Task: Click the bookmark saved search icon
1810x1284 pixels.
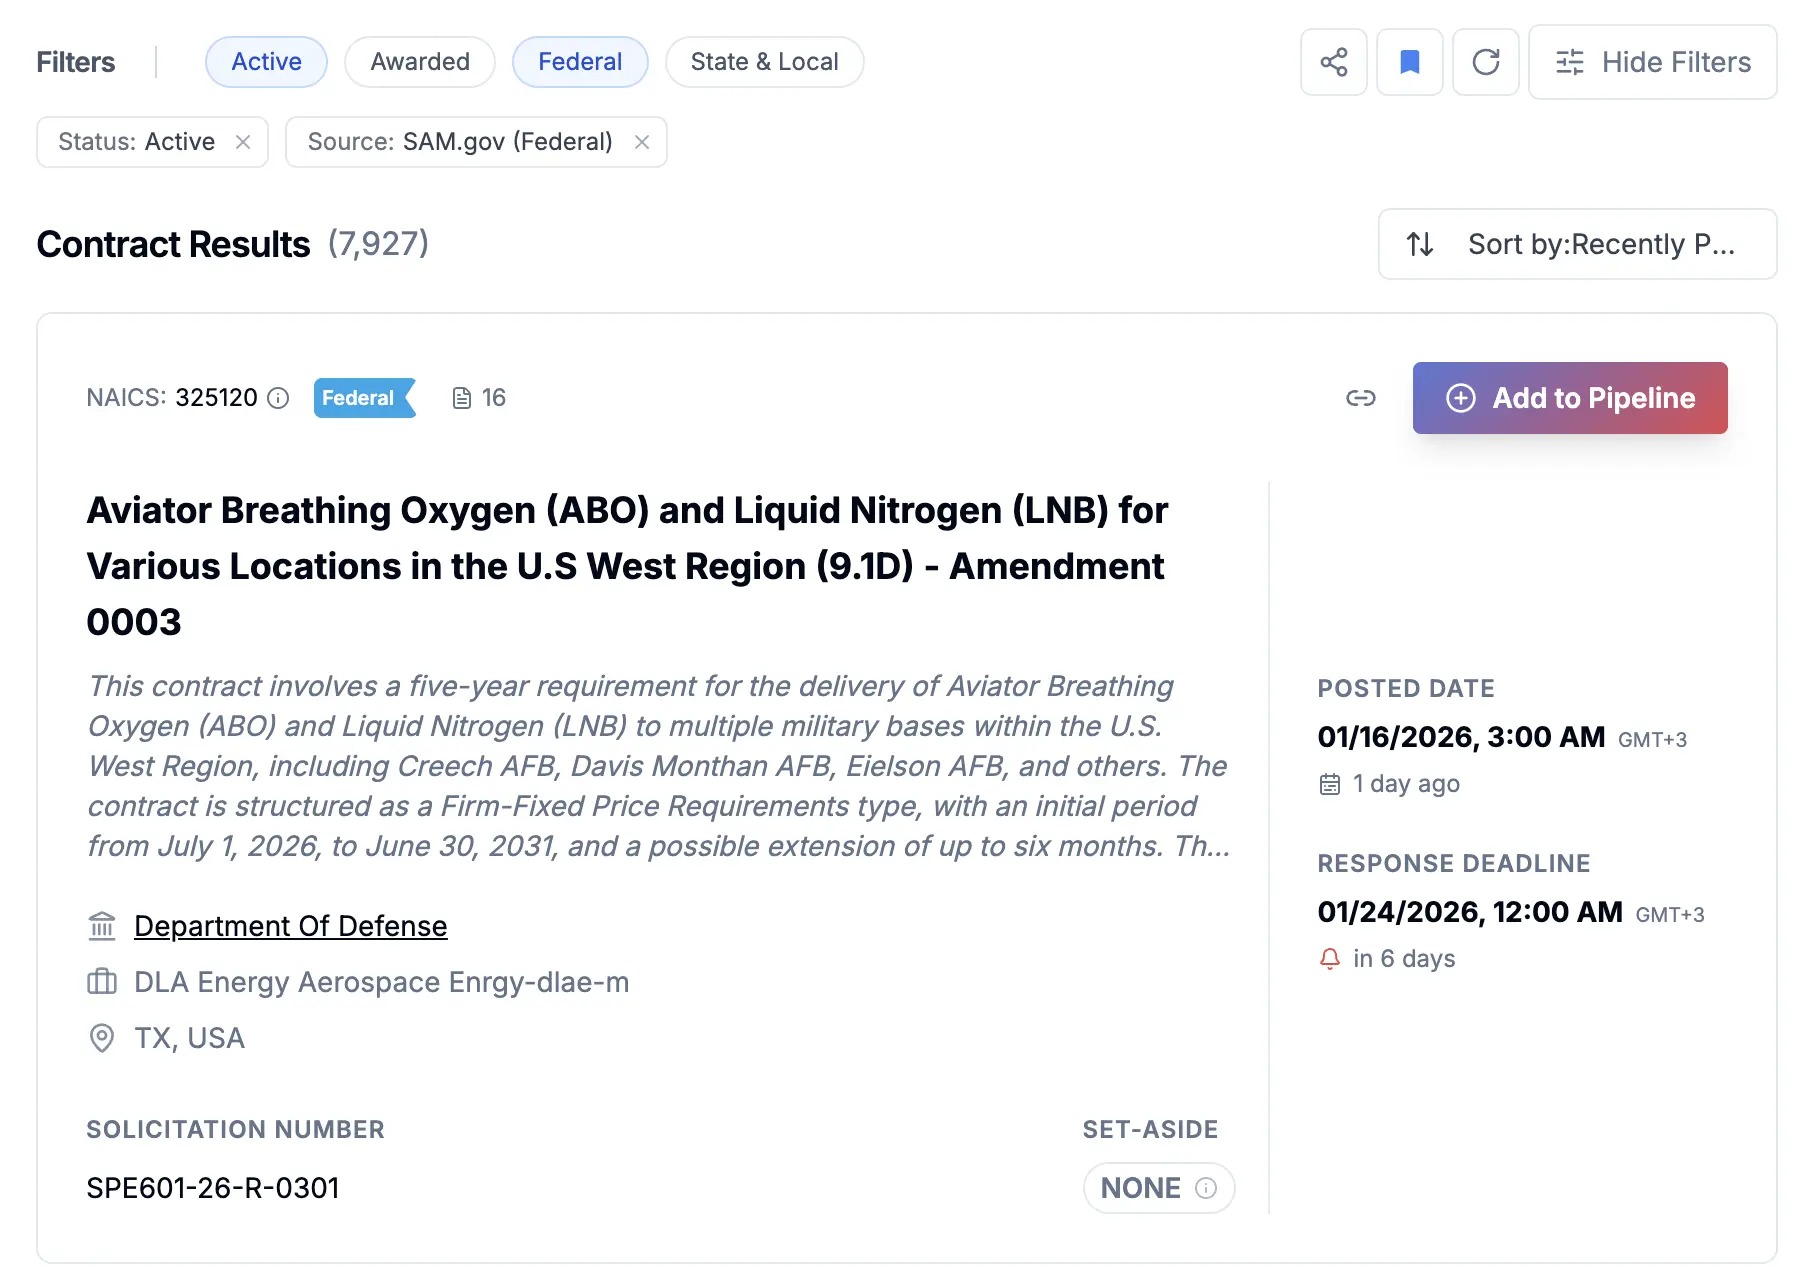Action: 1409,62
